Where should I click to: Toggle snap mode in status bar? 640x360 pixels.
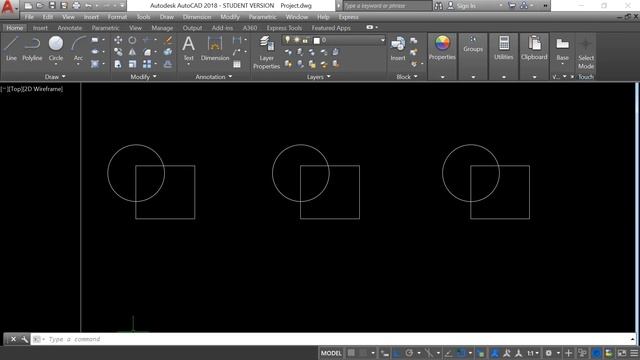tap(363, 353)
